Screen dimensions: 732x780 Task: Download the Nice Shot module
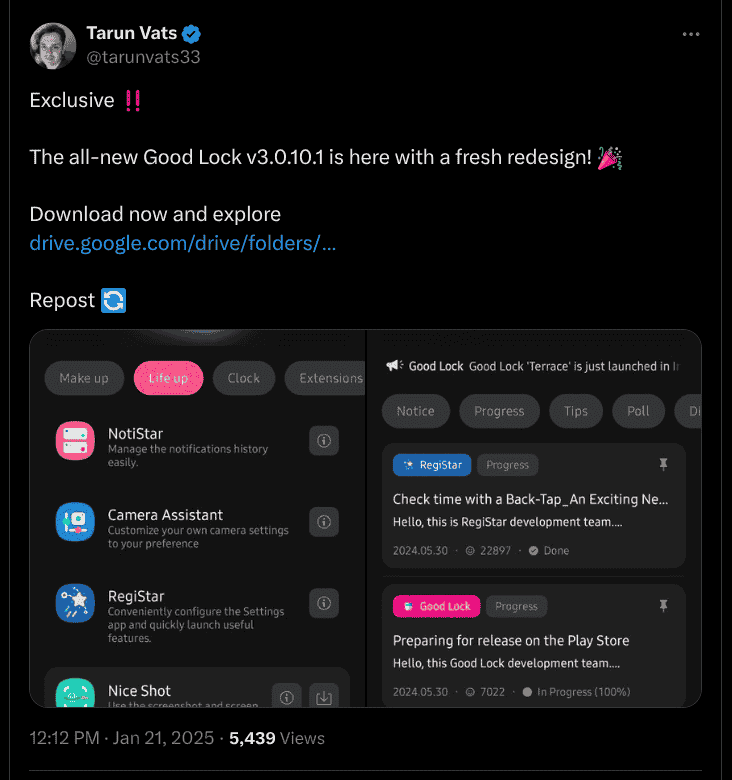[324, 696]
